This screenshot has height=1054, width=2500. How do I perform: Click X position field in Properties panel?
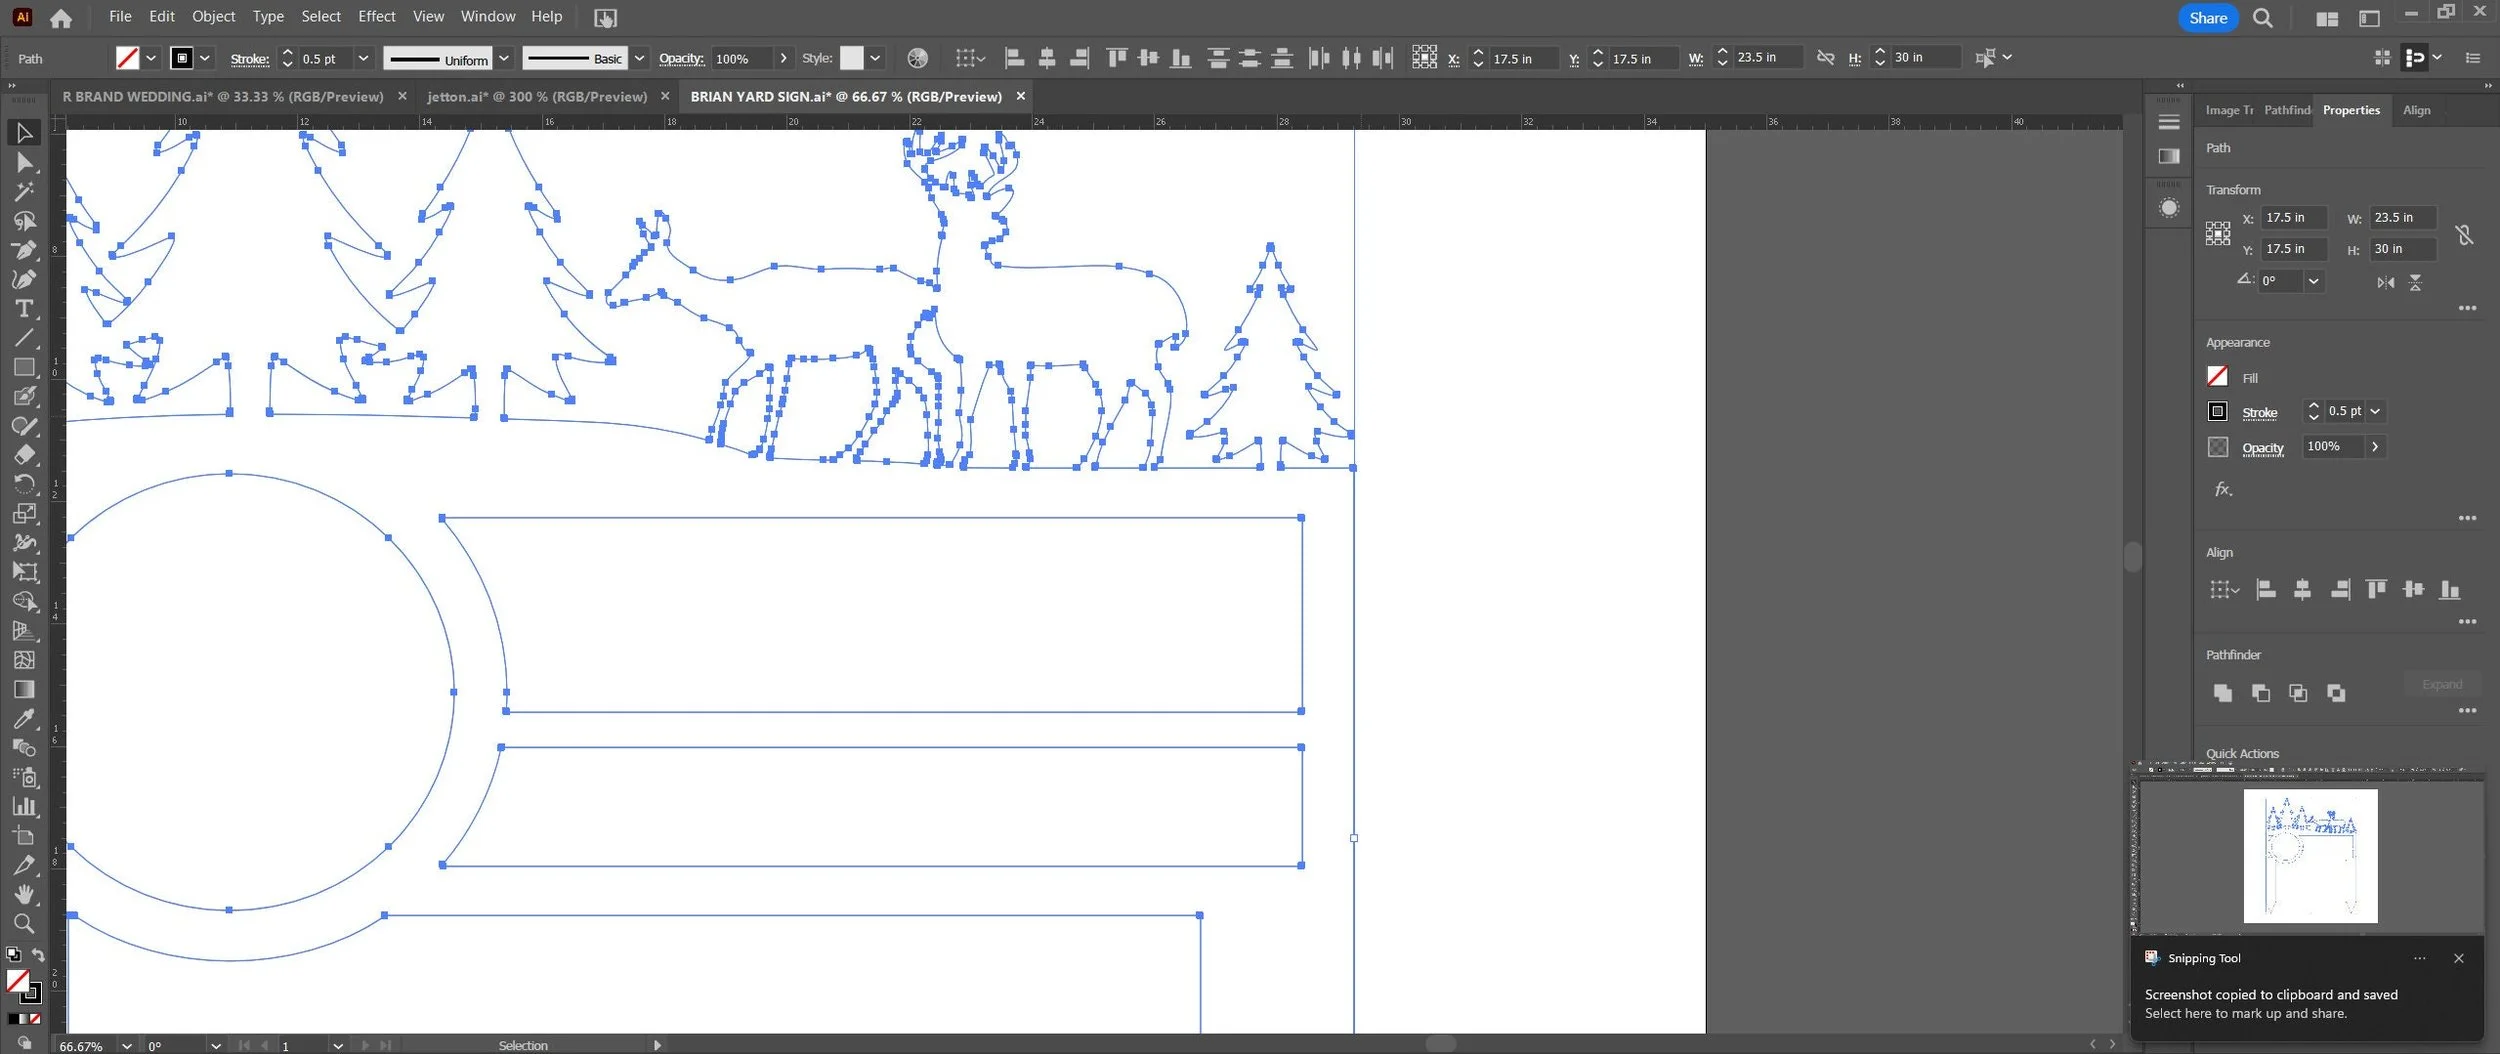[2294, 218]
